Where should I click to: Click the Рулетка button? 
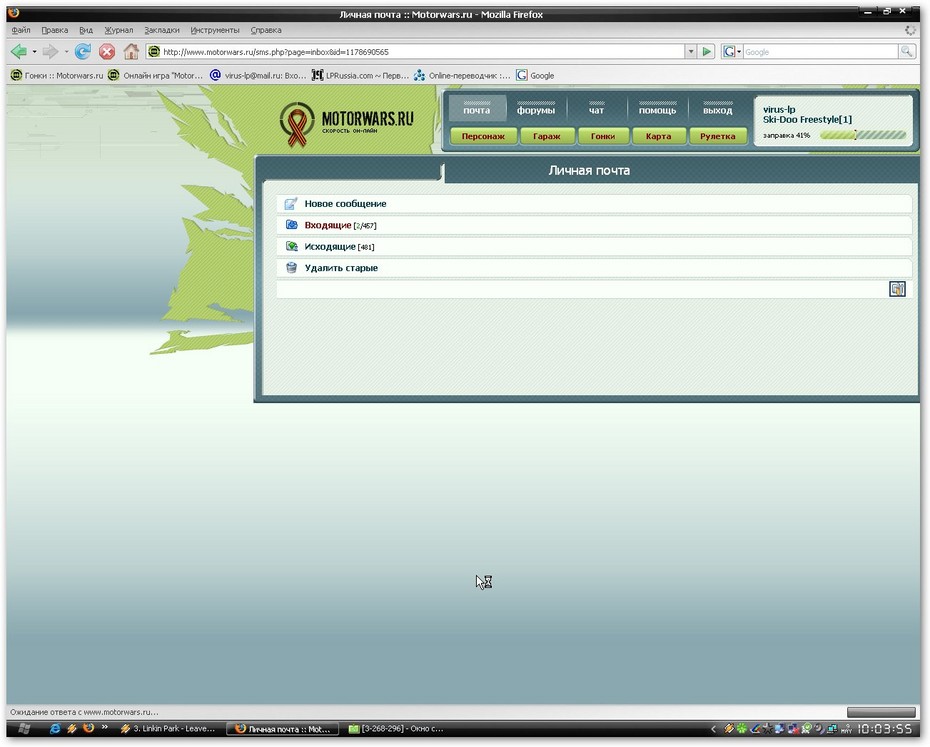coord(718,136)
